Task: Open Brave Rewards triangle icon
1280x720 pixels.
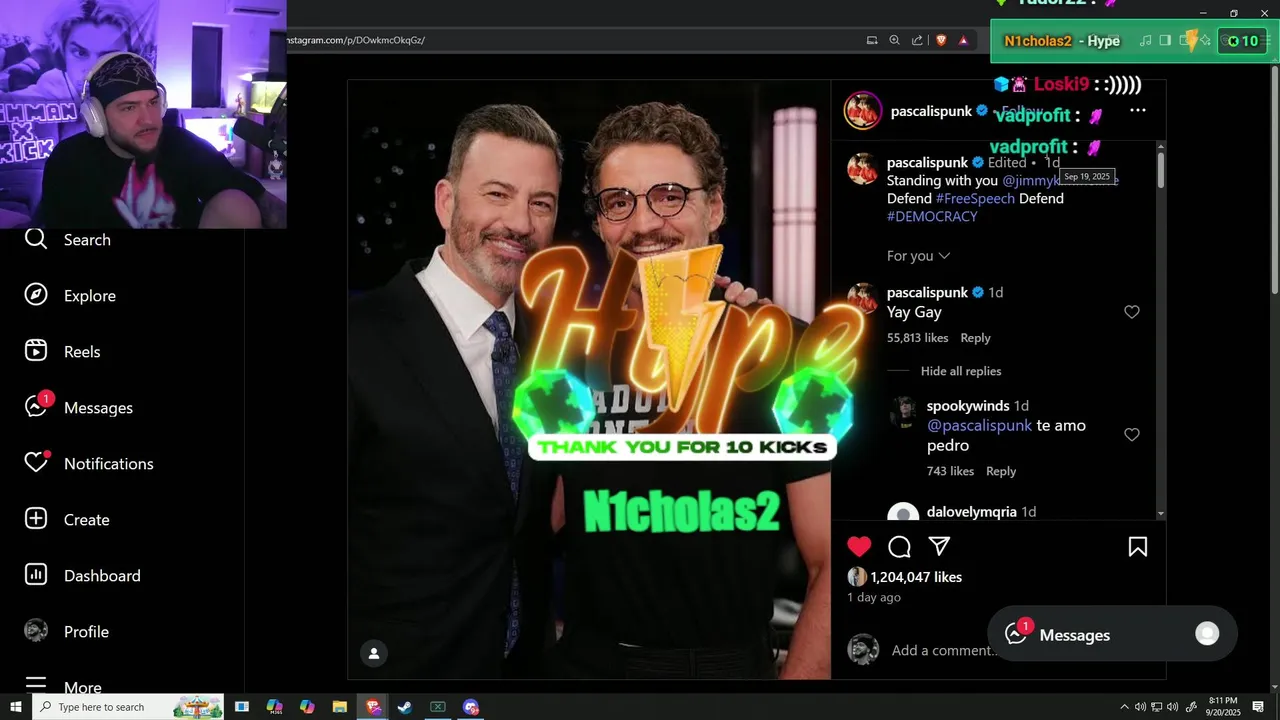Action: 964,40
